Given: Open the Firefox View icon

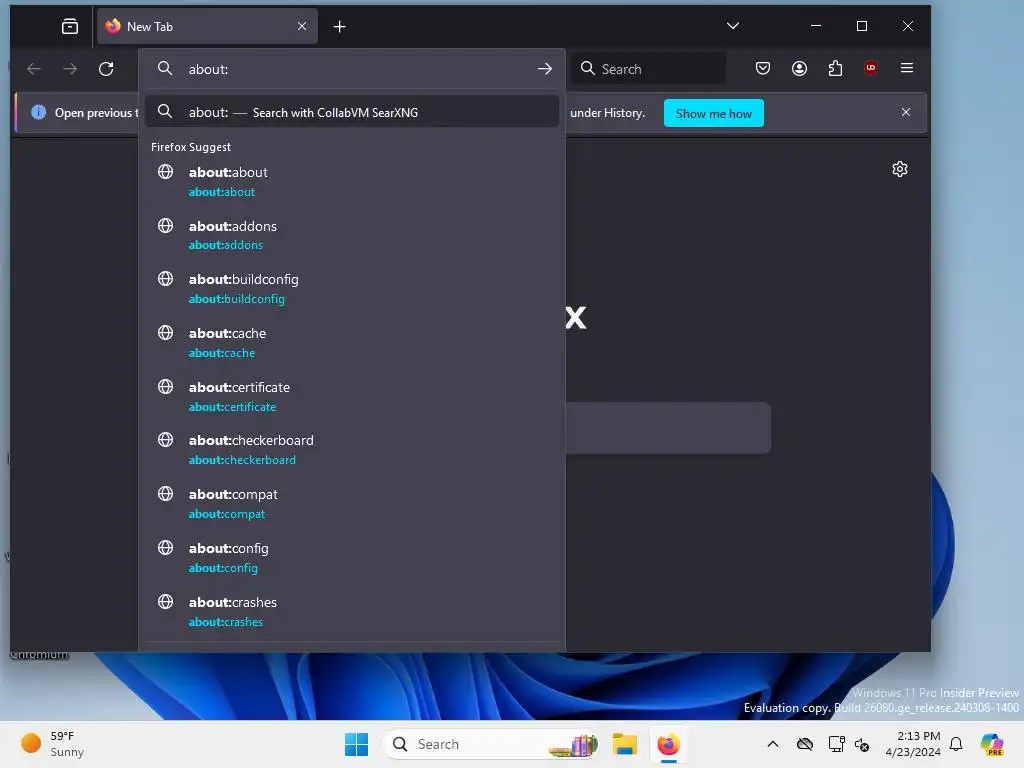Looking at the screenshot, I should (x=70, y=26).
